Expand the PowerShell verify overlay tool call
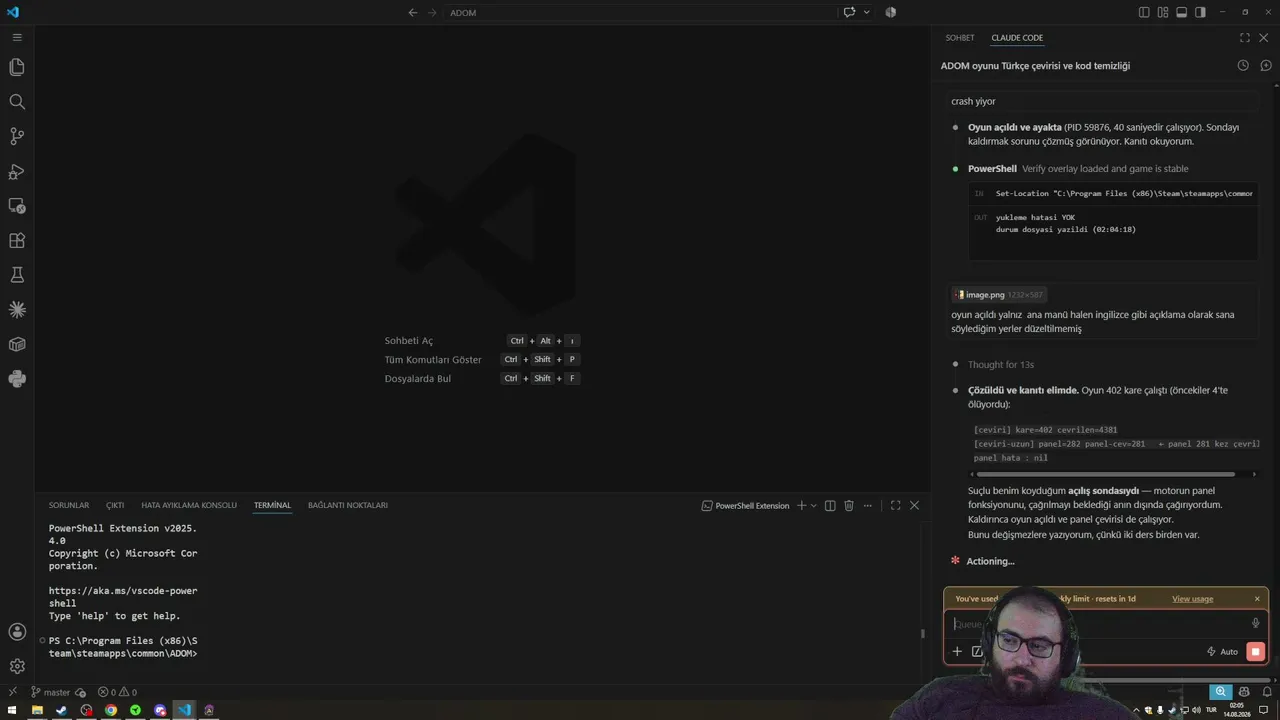 click(1078, 169)
